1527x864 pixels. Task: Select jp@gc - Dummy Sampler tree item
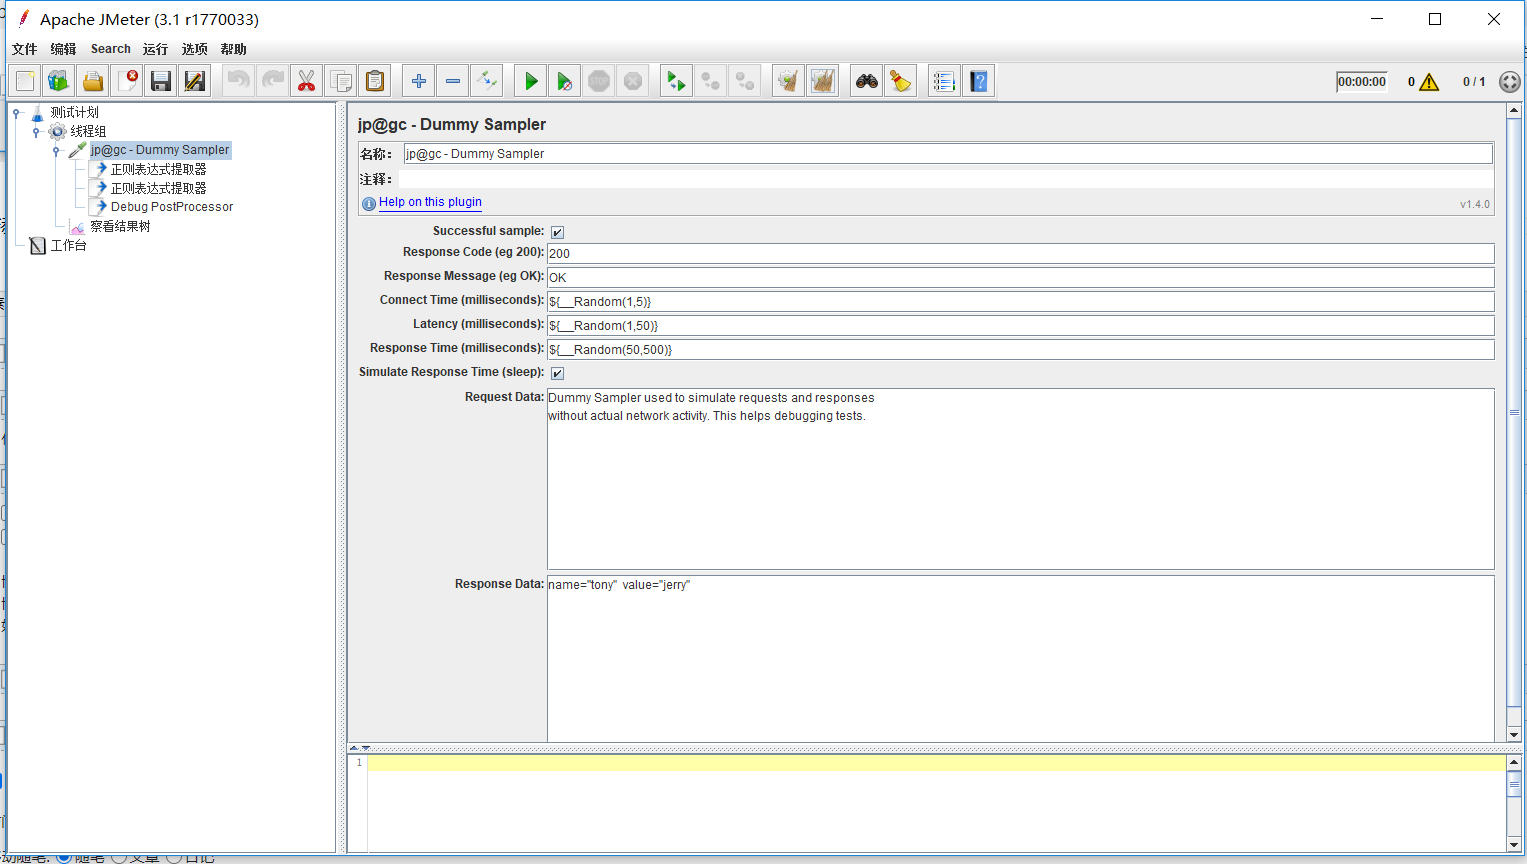[160, 150]
